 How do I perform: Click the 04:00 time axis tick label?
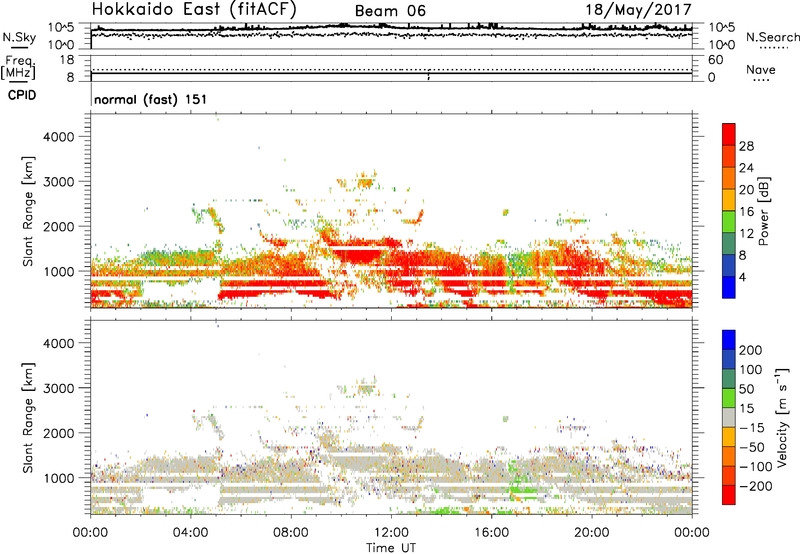[x=191, y=533]
